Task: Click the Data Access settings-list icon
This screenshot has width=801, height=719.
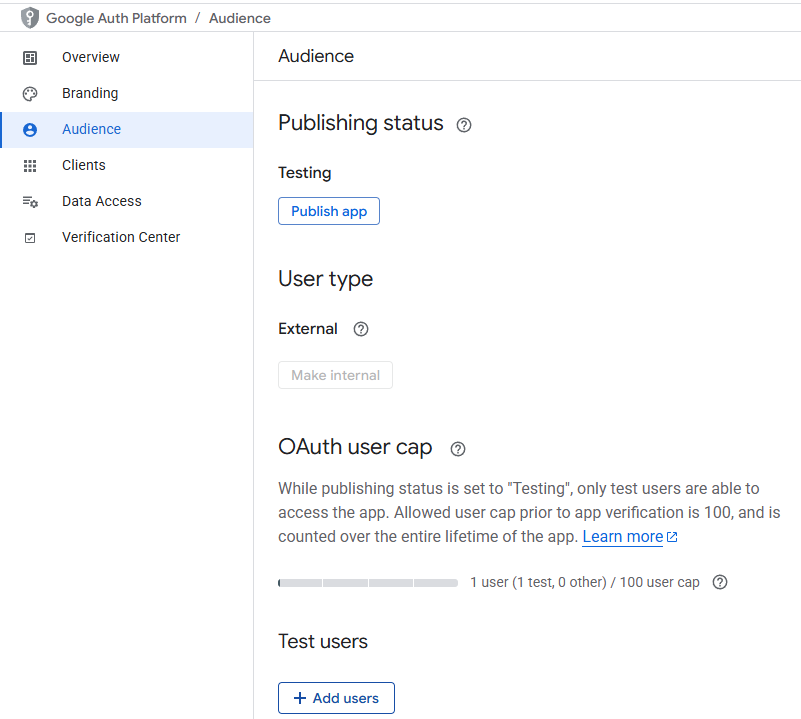Action: [30, 202]
